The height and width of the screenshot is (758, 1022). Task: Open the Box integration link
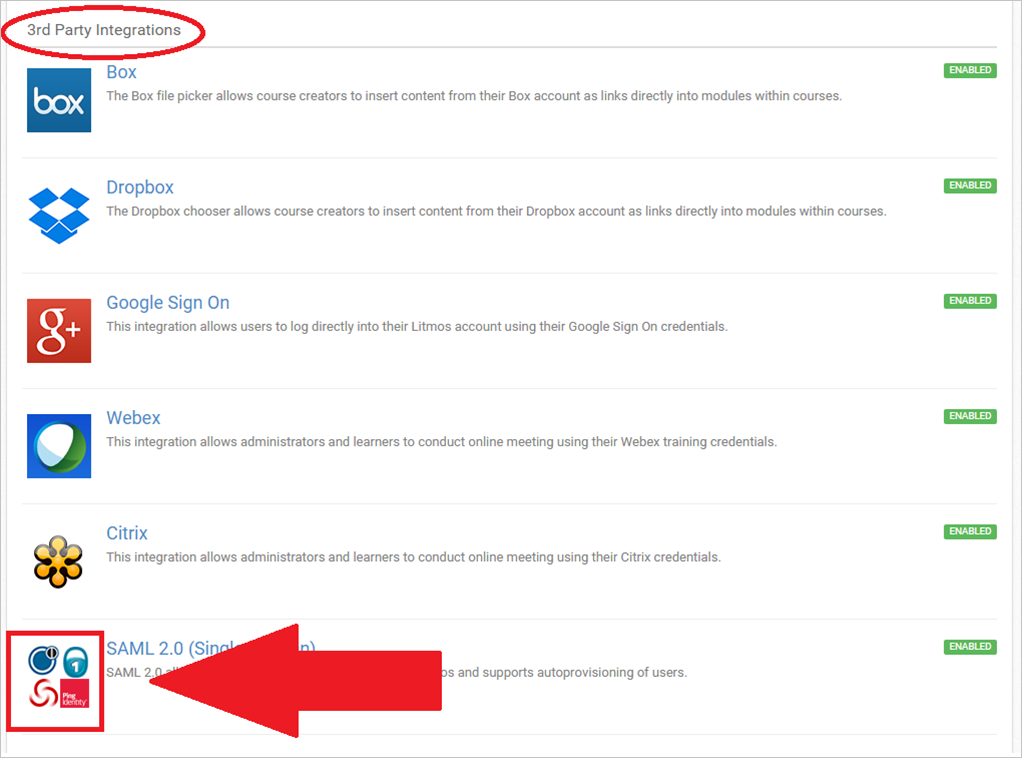121,72
